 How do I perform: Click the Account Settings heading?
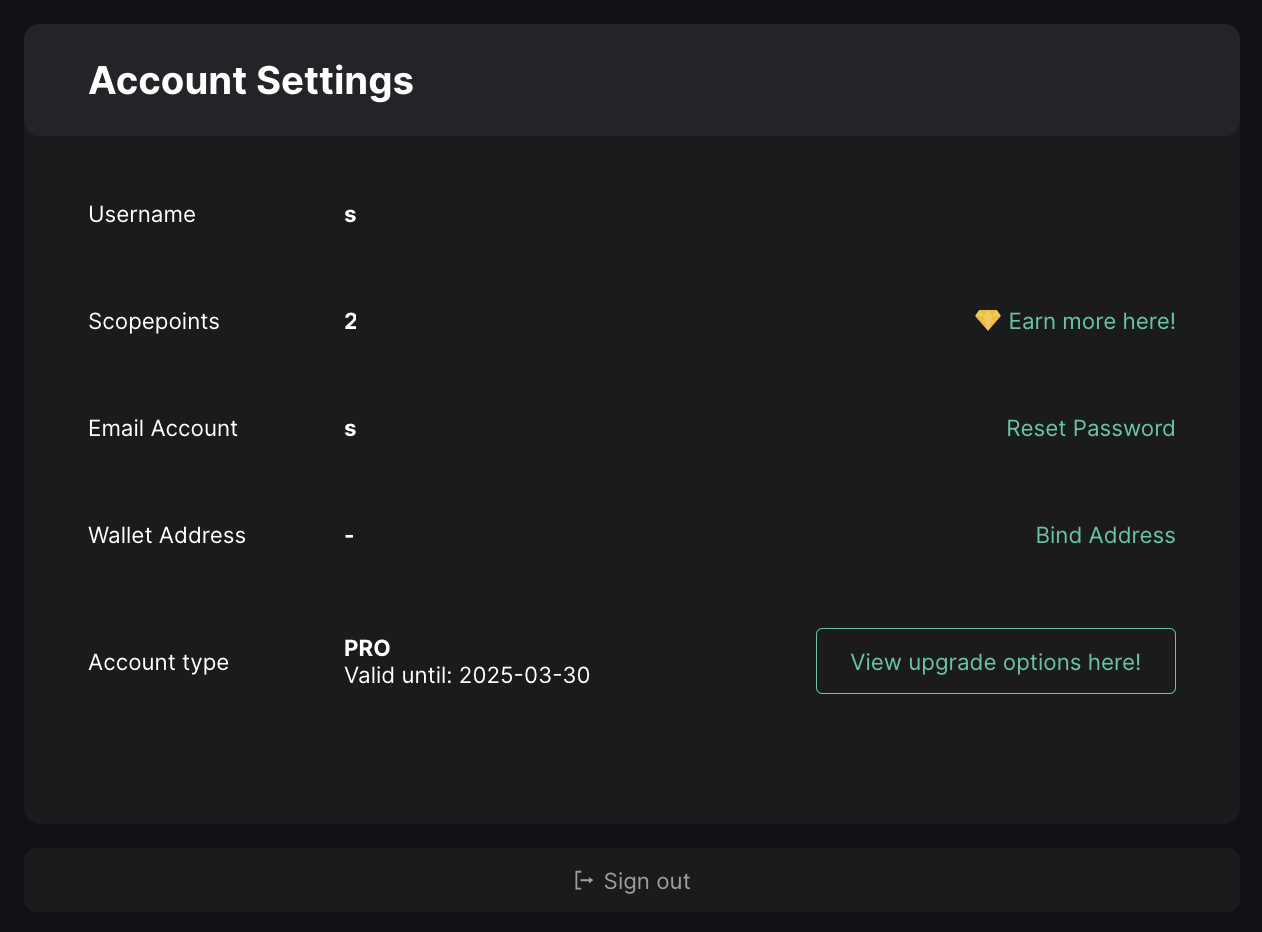[251, 80]
